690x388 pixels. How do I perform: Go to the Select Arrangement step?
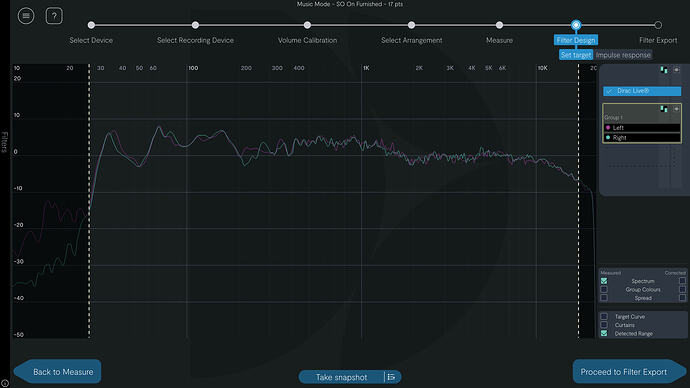pos(411,40)
